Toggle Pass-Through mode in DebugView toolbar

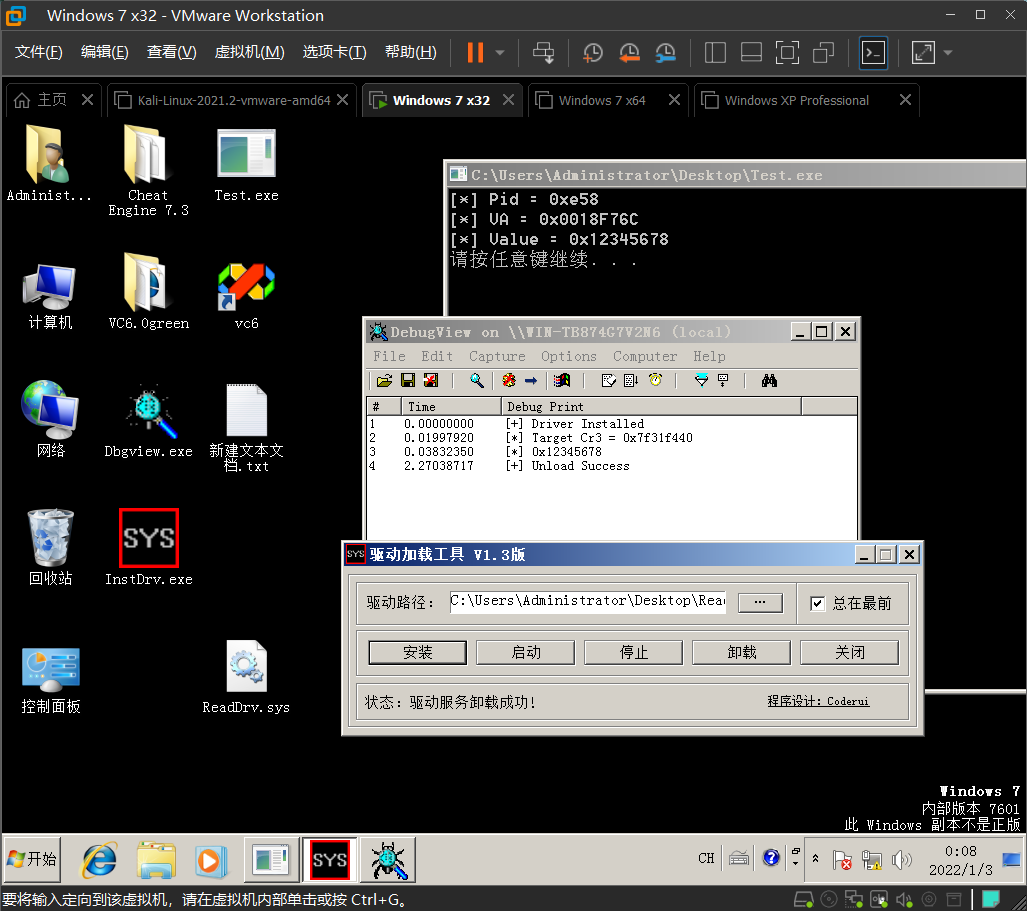tap(530, 380)
